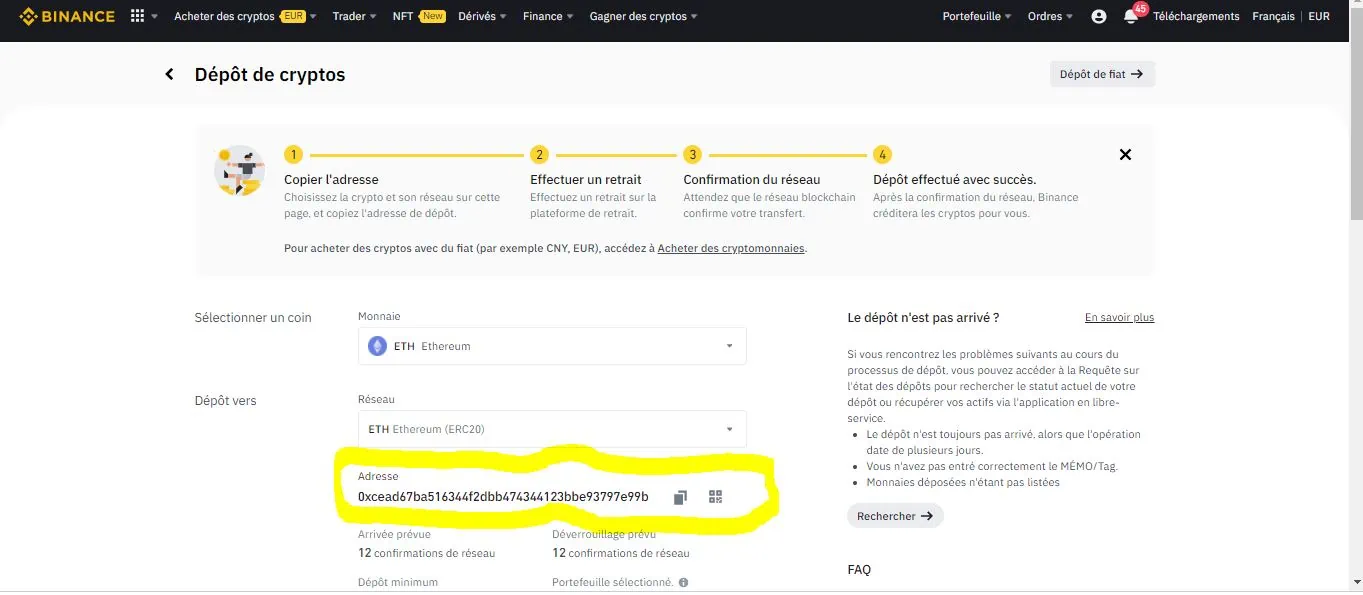1363x595 pixels.
Task: Go back with the left chevron arrow
Action: click(170, 74)
